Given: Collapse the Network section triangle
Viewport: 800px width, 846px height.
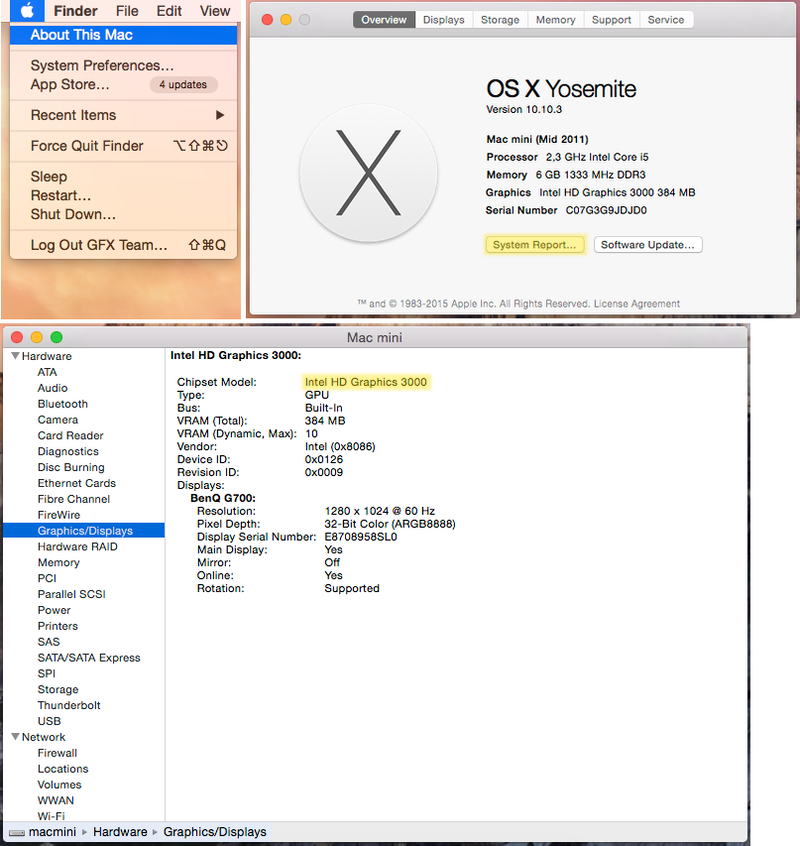Looking at the screenshot, I should 15,737.
